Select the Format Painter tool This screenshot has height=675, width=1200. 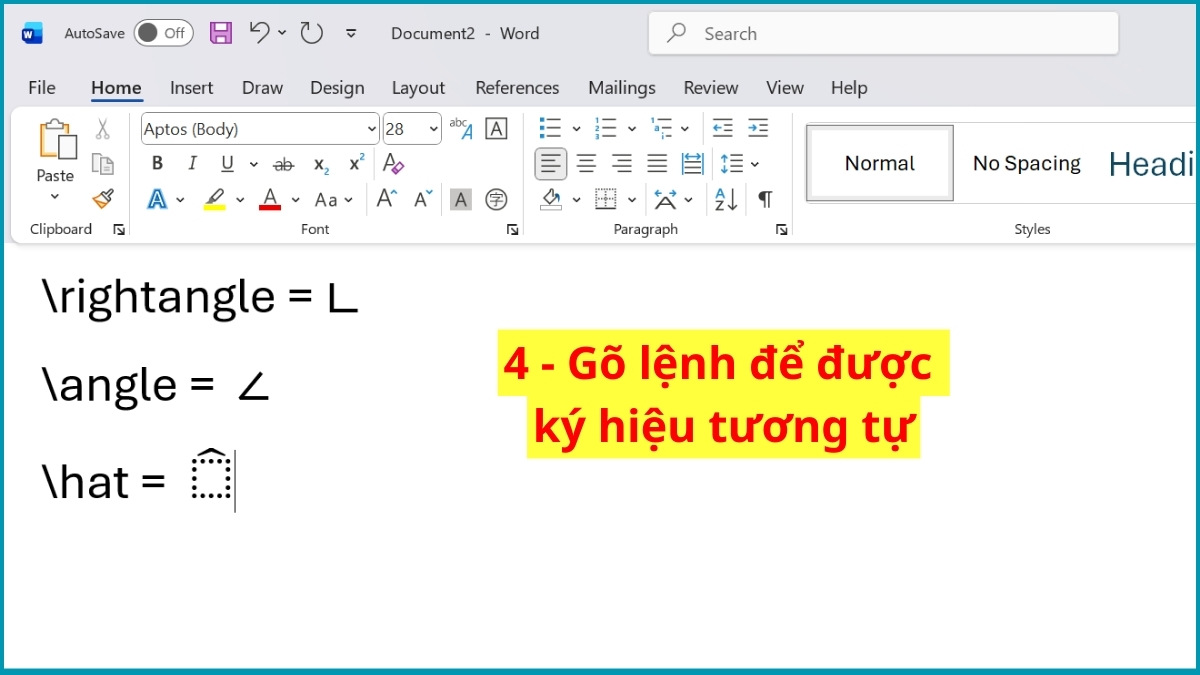[x=103, y=199]
